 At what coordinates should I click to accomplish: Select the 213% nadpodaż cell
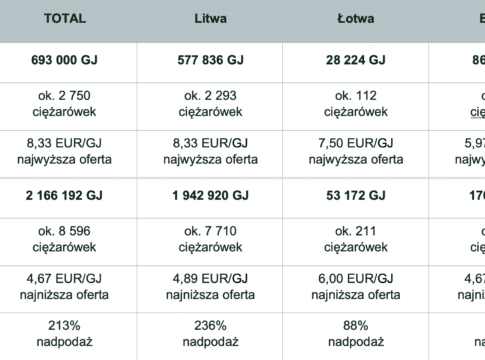pos(64,334)
